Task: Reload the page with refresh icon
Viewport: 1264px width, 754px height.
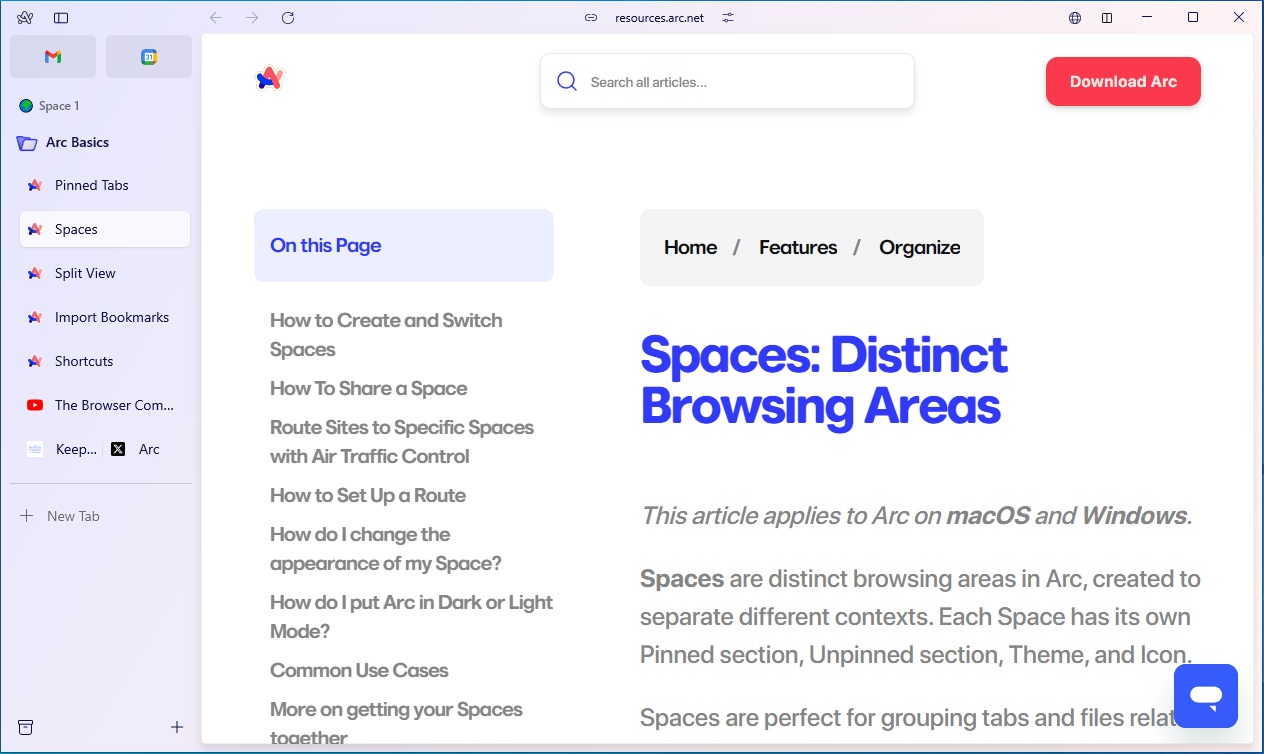Action: tap(288, 18)
